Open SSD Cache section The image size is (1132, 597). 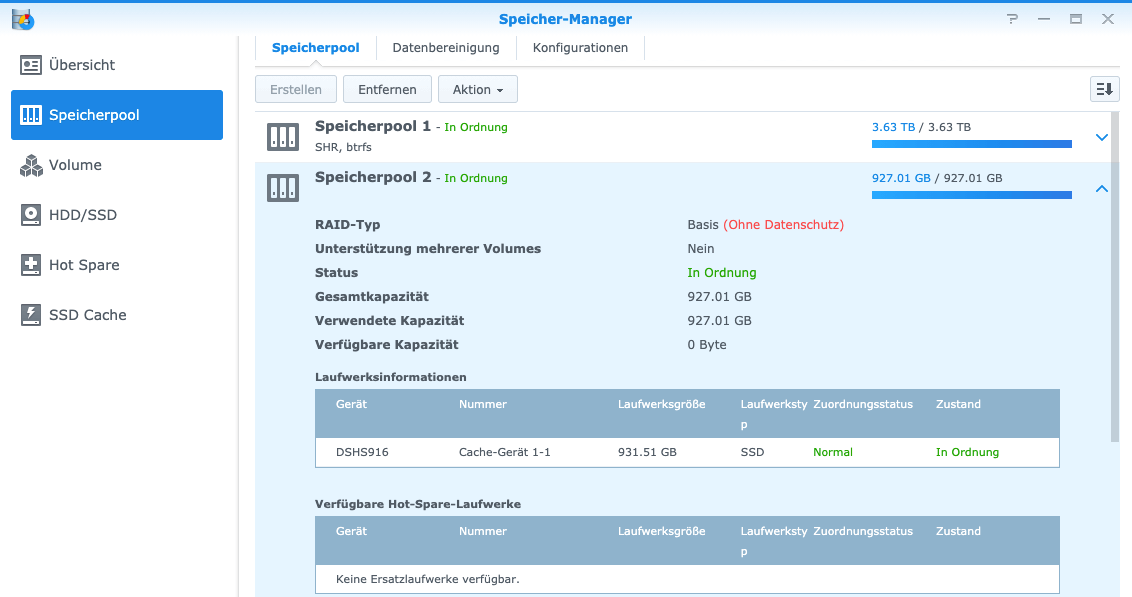pyautogui.click(x=117, y=315)
